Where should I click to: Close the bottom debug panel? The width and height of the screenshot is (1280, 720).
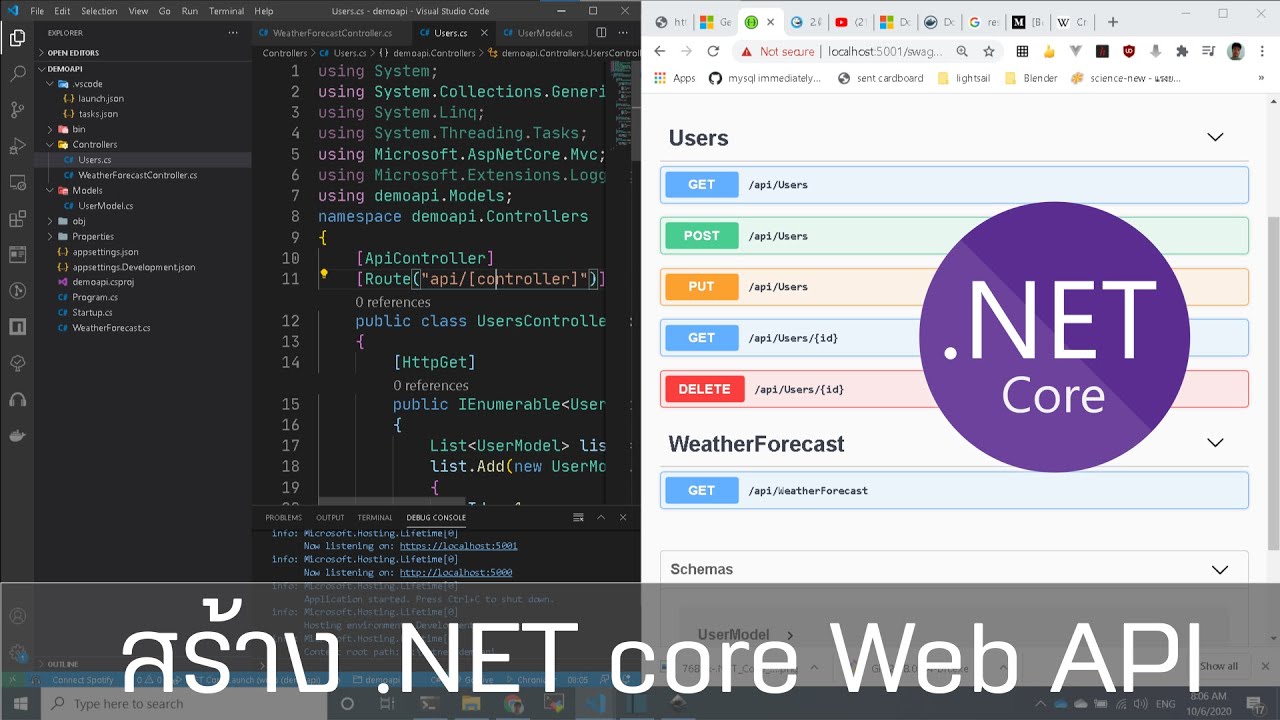pyautogui.click(x=623, y=517)
